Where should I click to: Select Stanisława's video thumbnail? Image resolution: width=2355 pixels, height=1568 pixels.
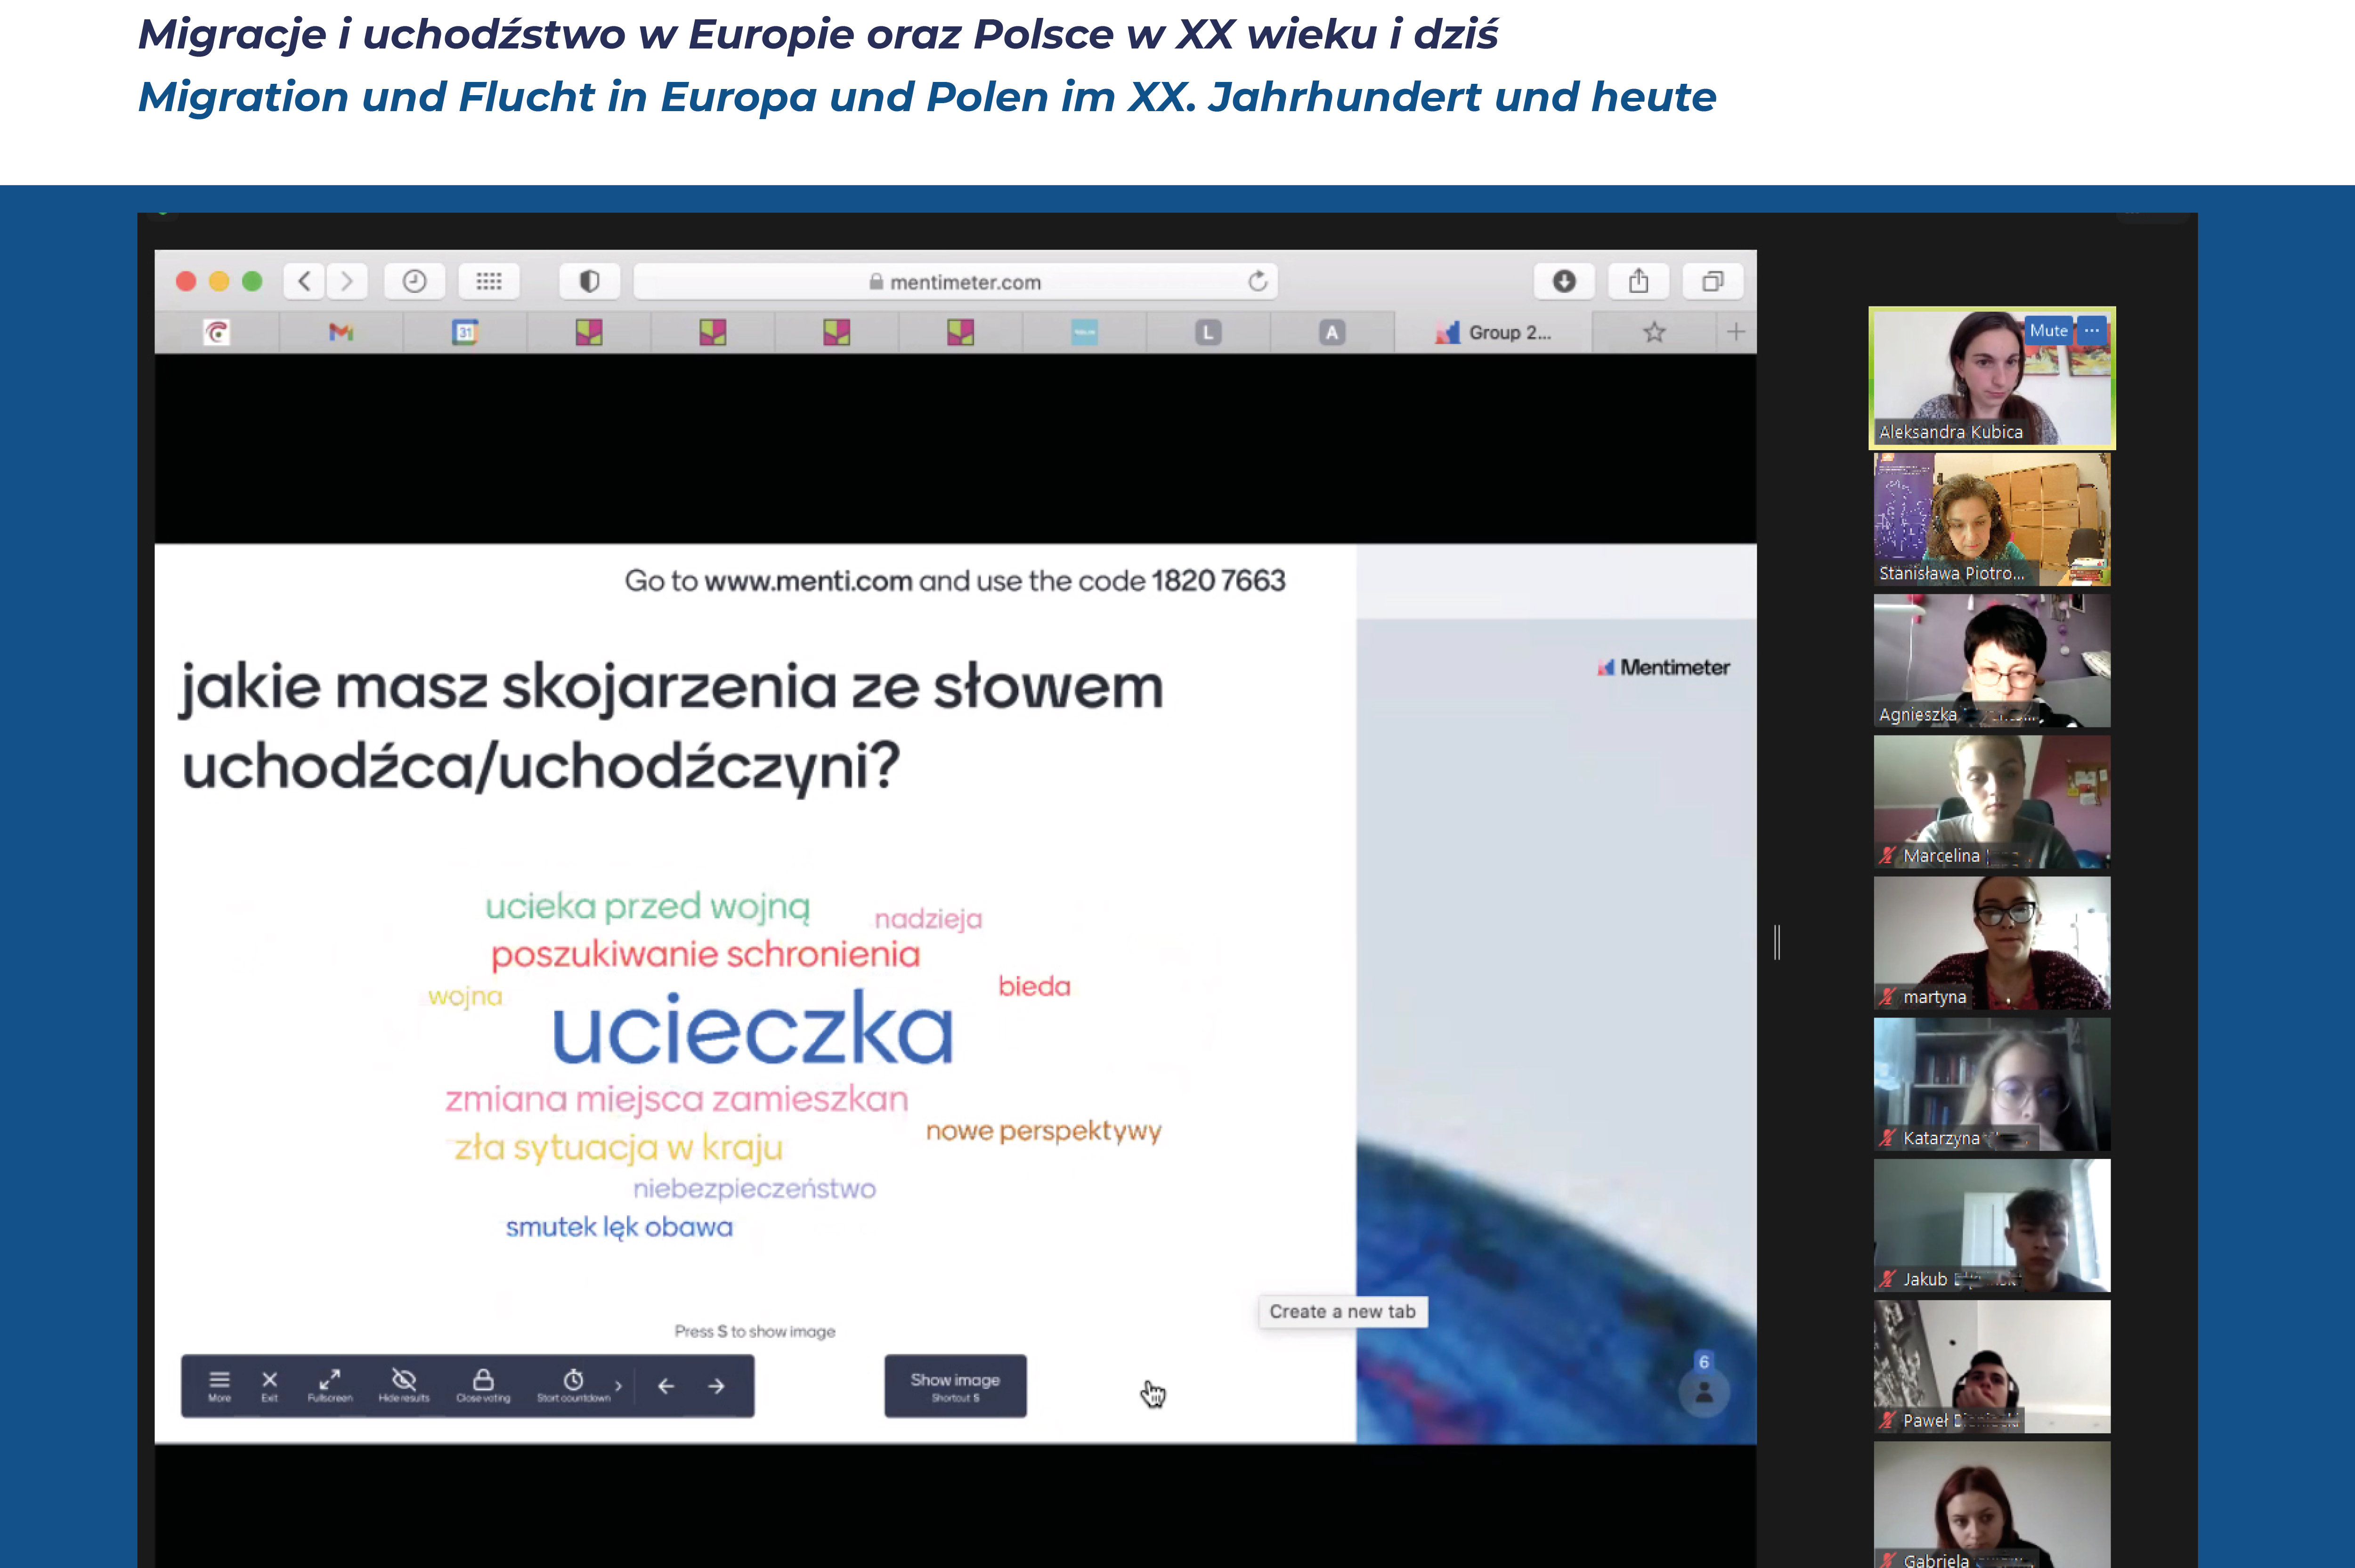coord(1991,518)
